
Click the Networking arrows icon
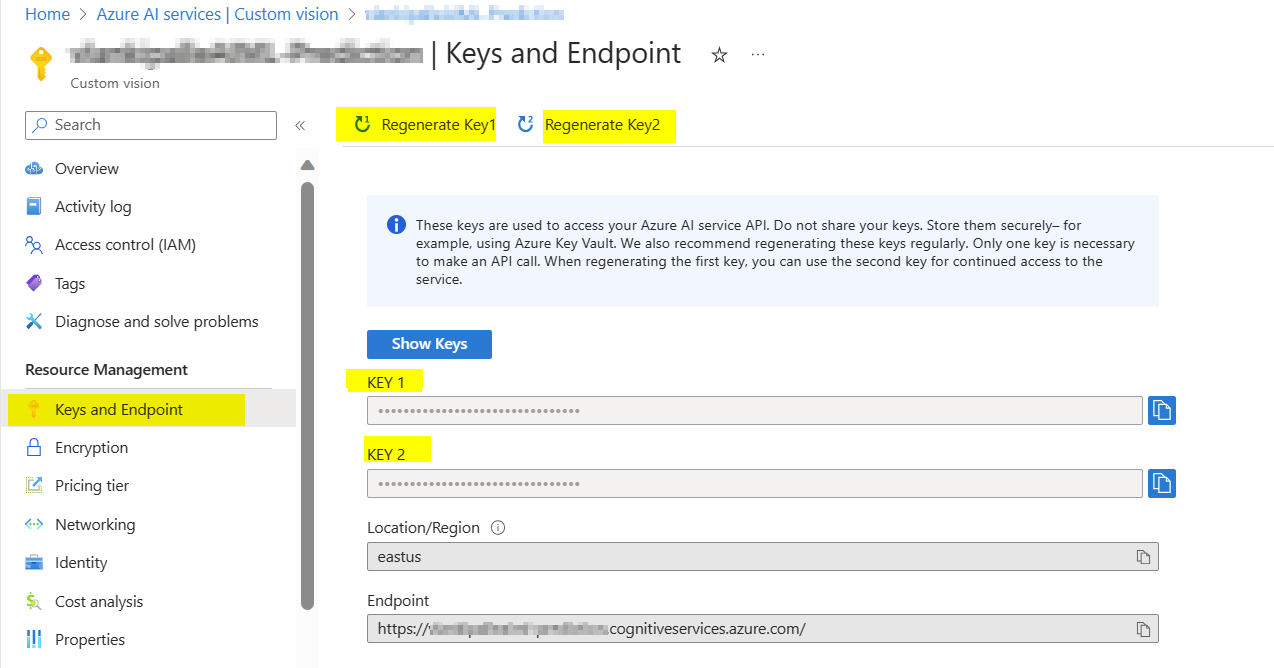(x=34, y=525)
